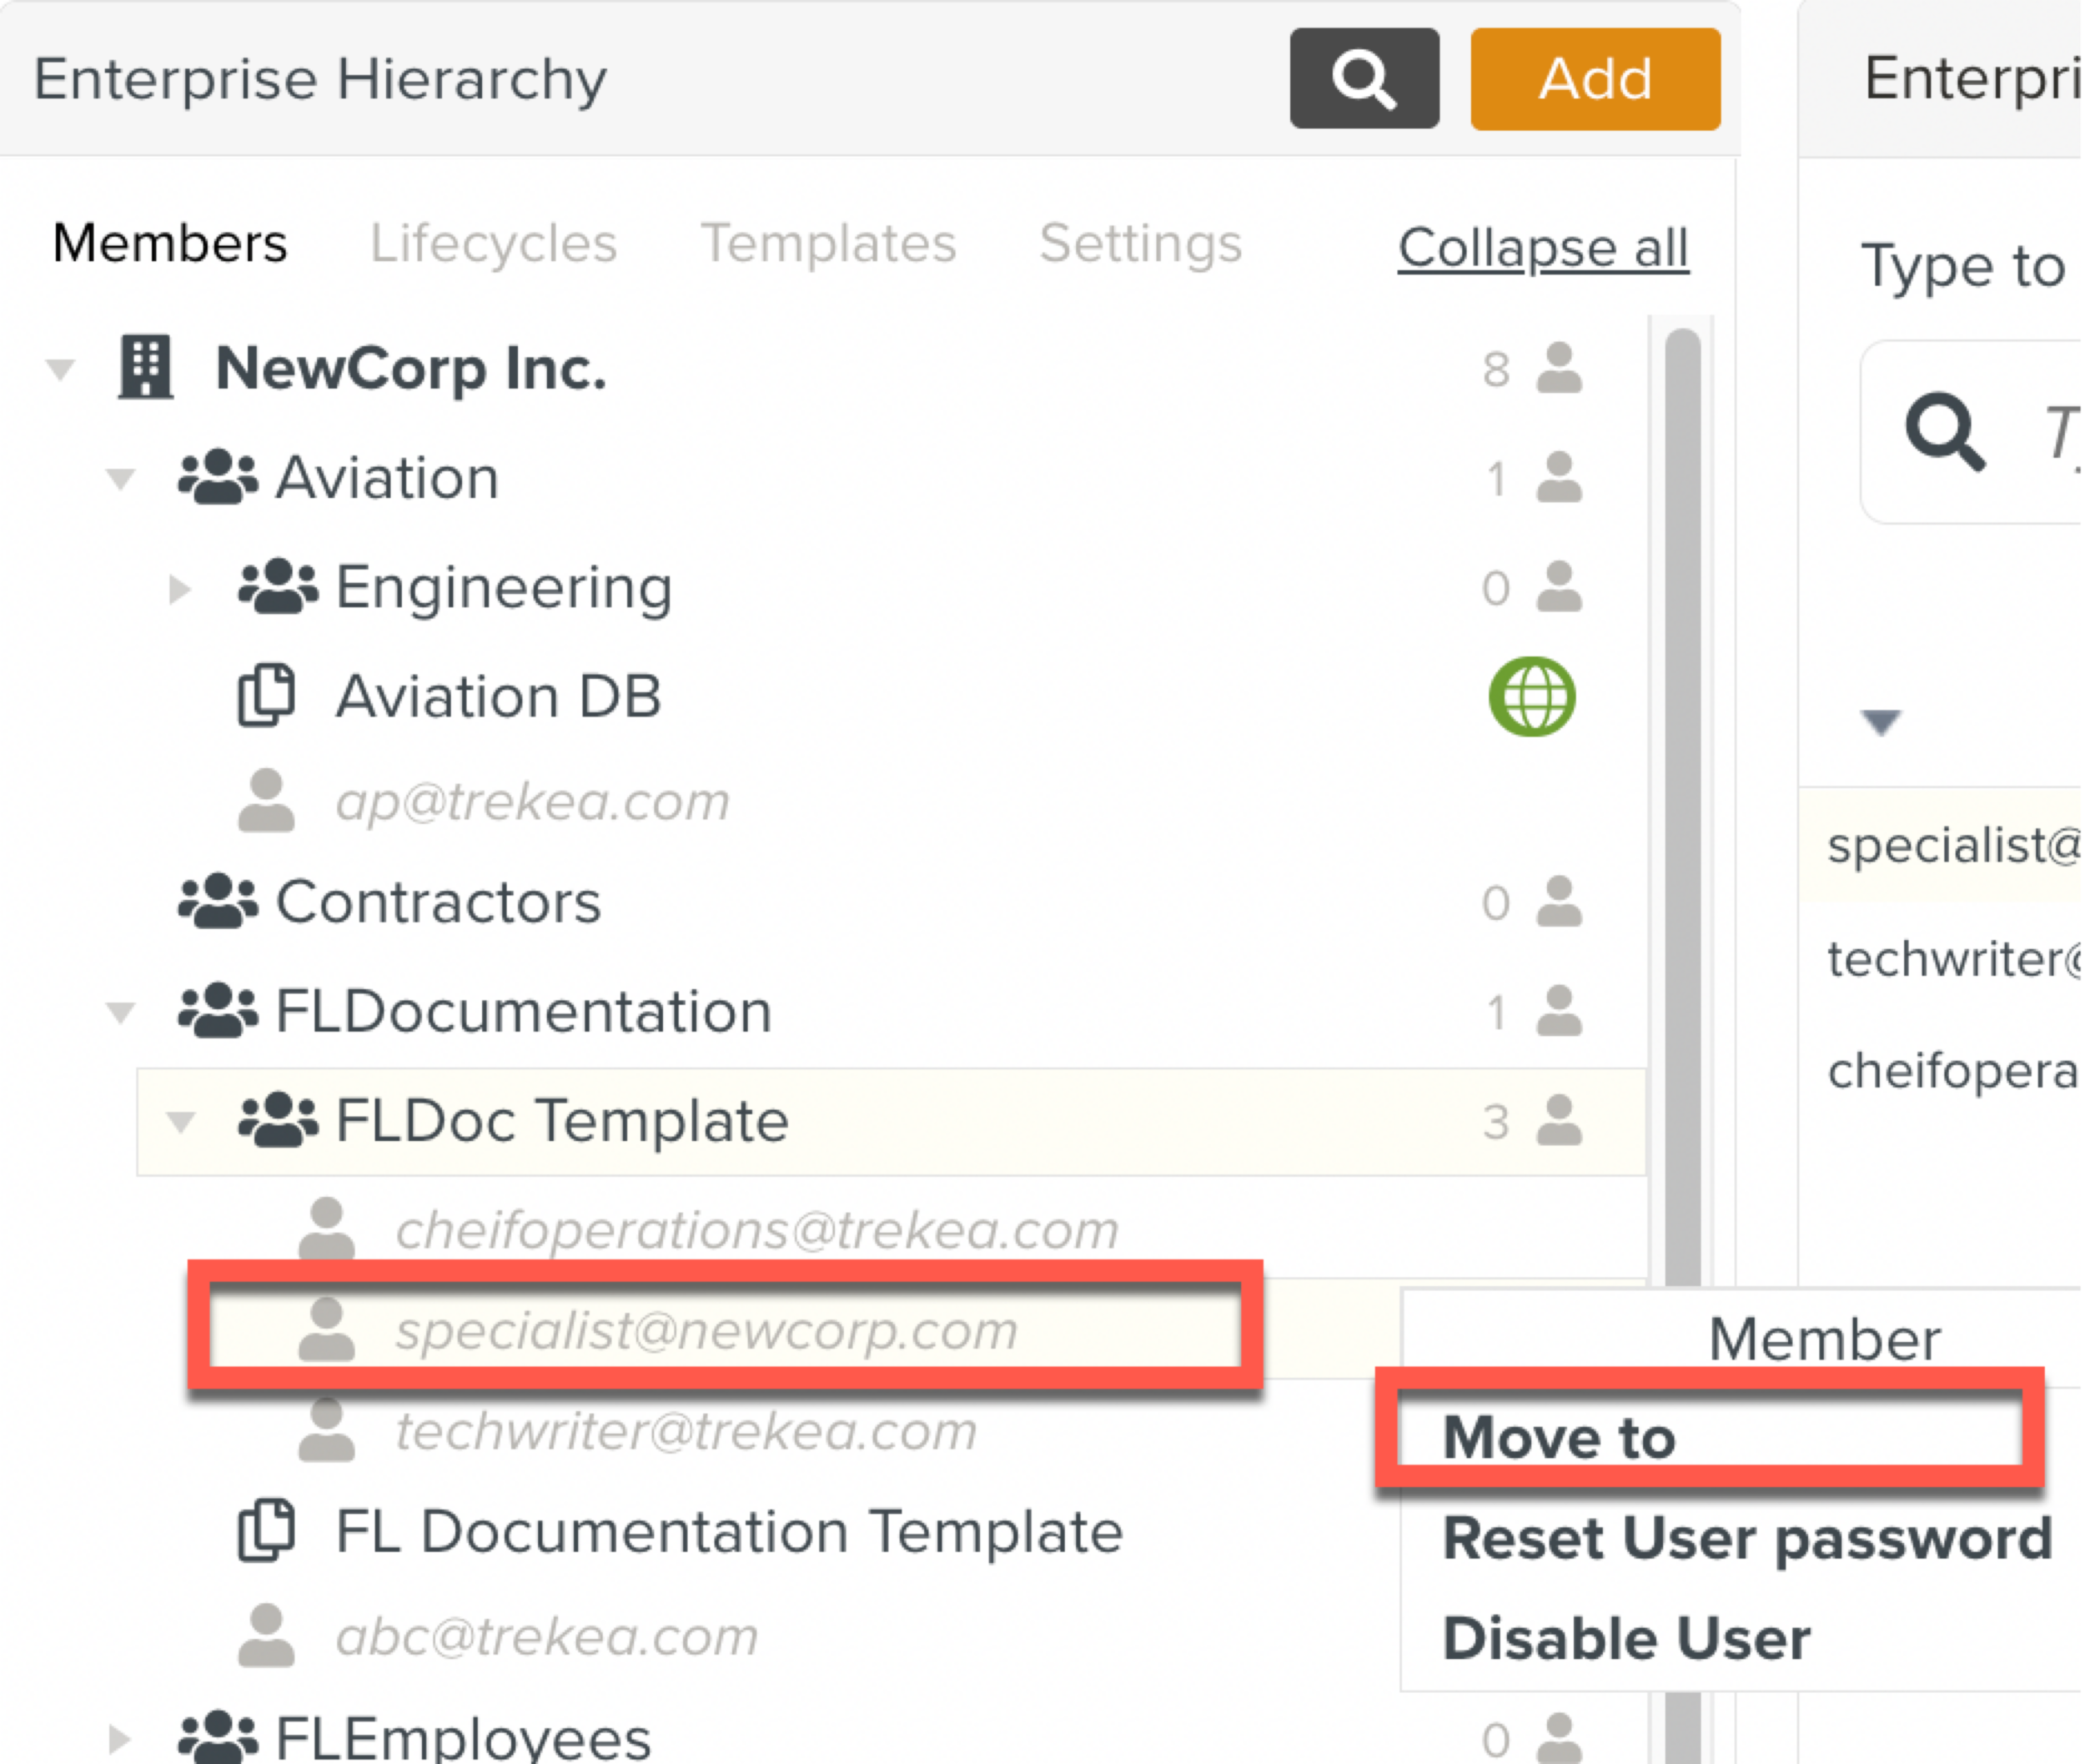2085x1764 pixels.
Task: Expand the FLEmployees group
Action: [119, 1738]
